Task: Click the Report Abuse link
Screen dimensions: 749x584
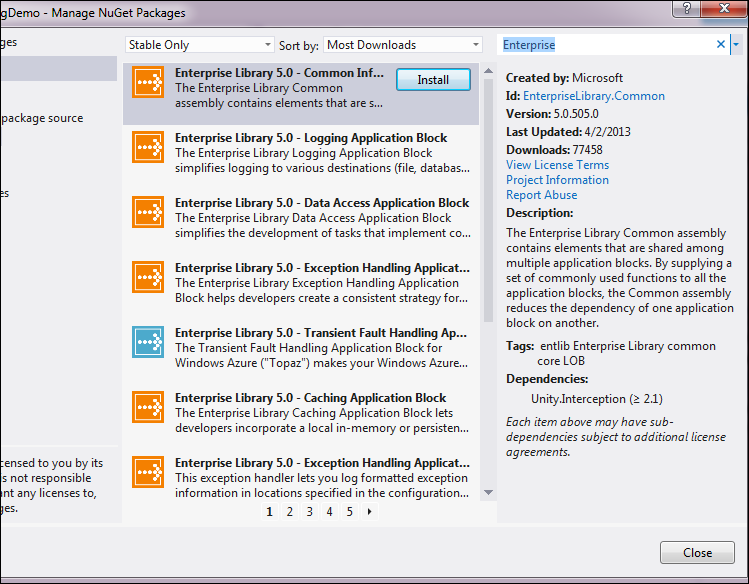Action: [x=542, y=195]
